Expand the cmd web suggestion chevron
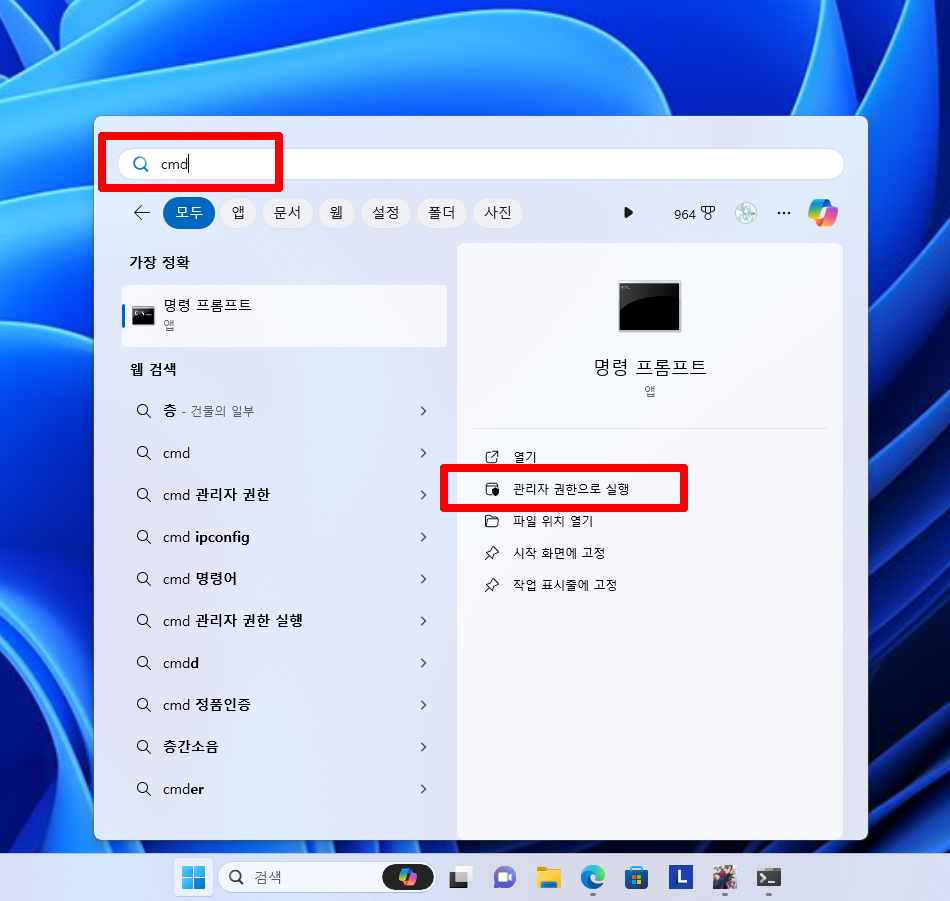This screenshot has height=901, width=950. pyautogui.click(x=424, y=453)
